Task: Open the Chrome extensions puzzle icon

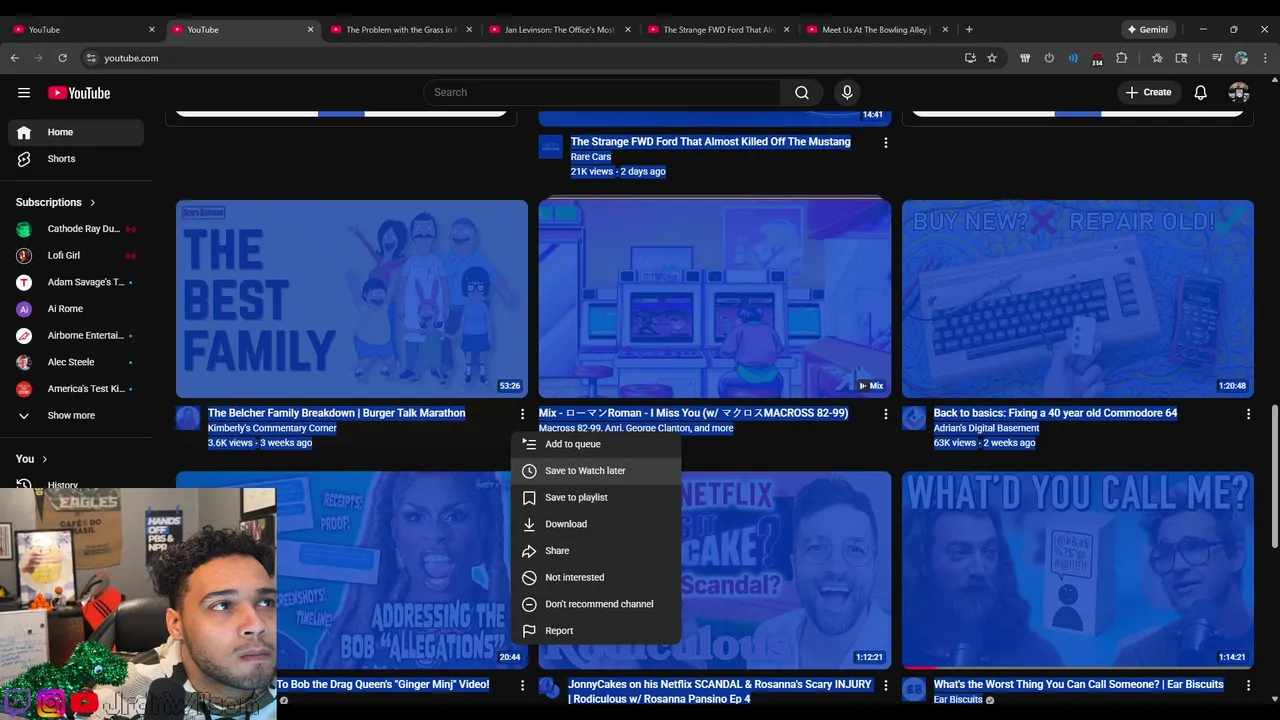Action: 1121,58
